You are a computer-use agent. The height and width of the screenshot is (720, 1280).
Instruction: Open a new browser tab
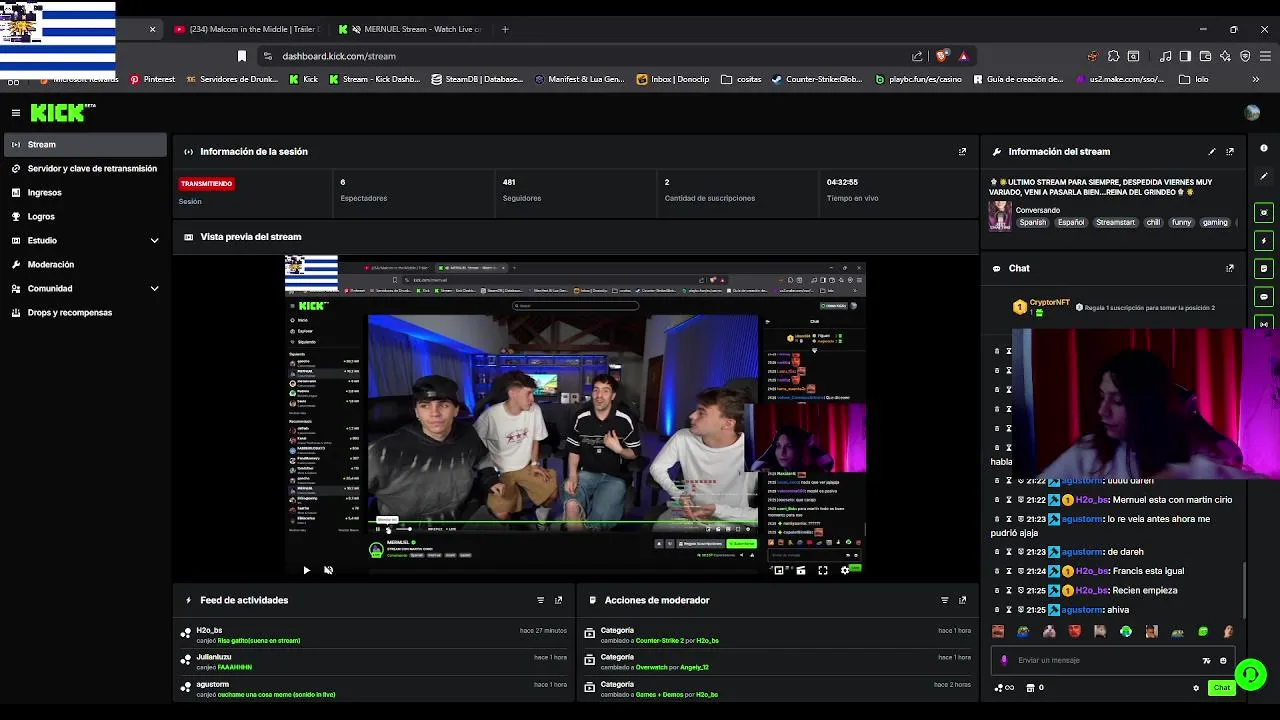pyautogui.click(x=505, y=29)
